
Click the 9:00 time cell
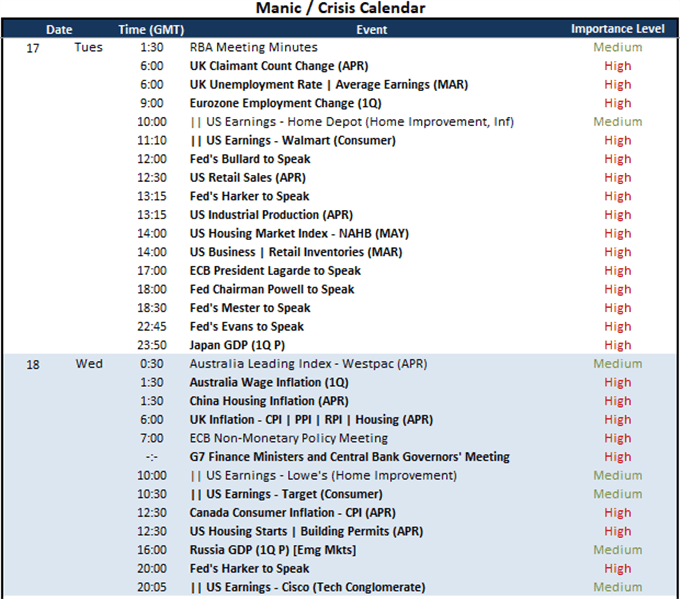pyautogui.click(x=152, y=103)
